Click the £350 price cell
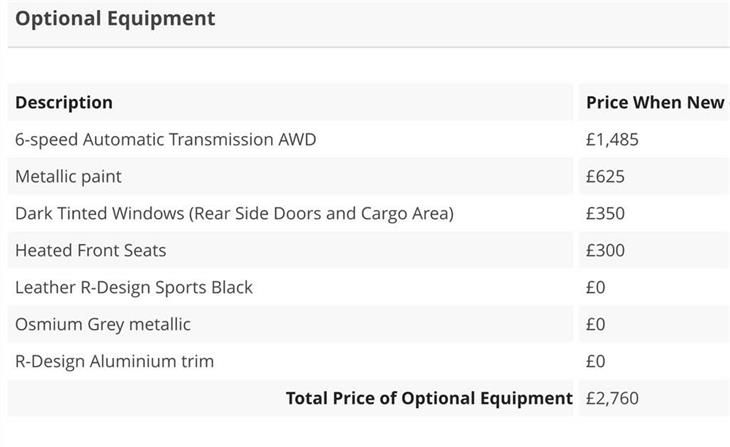730x447 pixels. point(605,213)
